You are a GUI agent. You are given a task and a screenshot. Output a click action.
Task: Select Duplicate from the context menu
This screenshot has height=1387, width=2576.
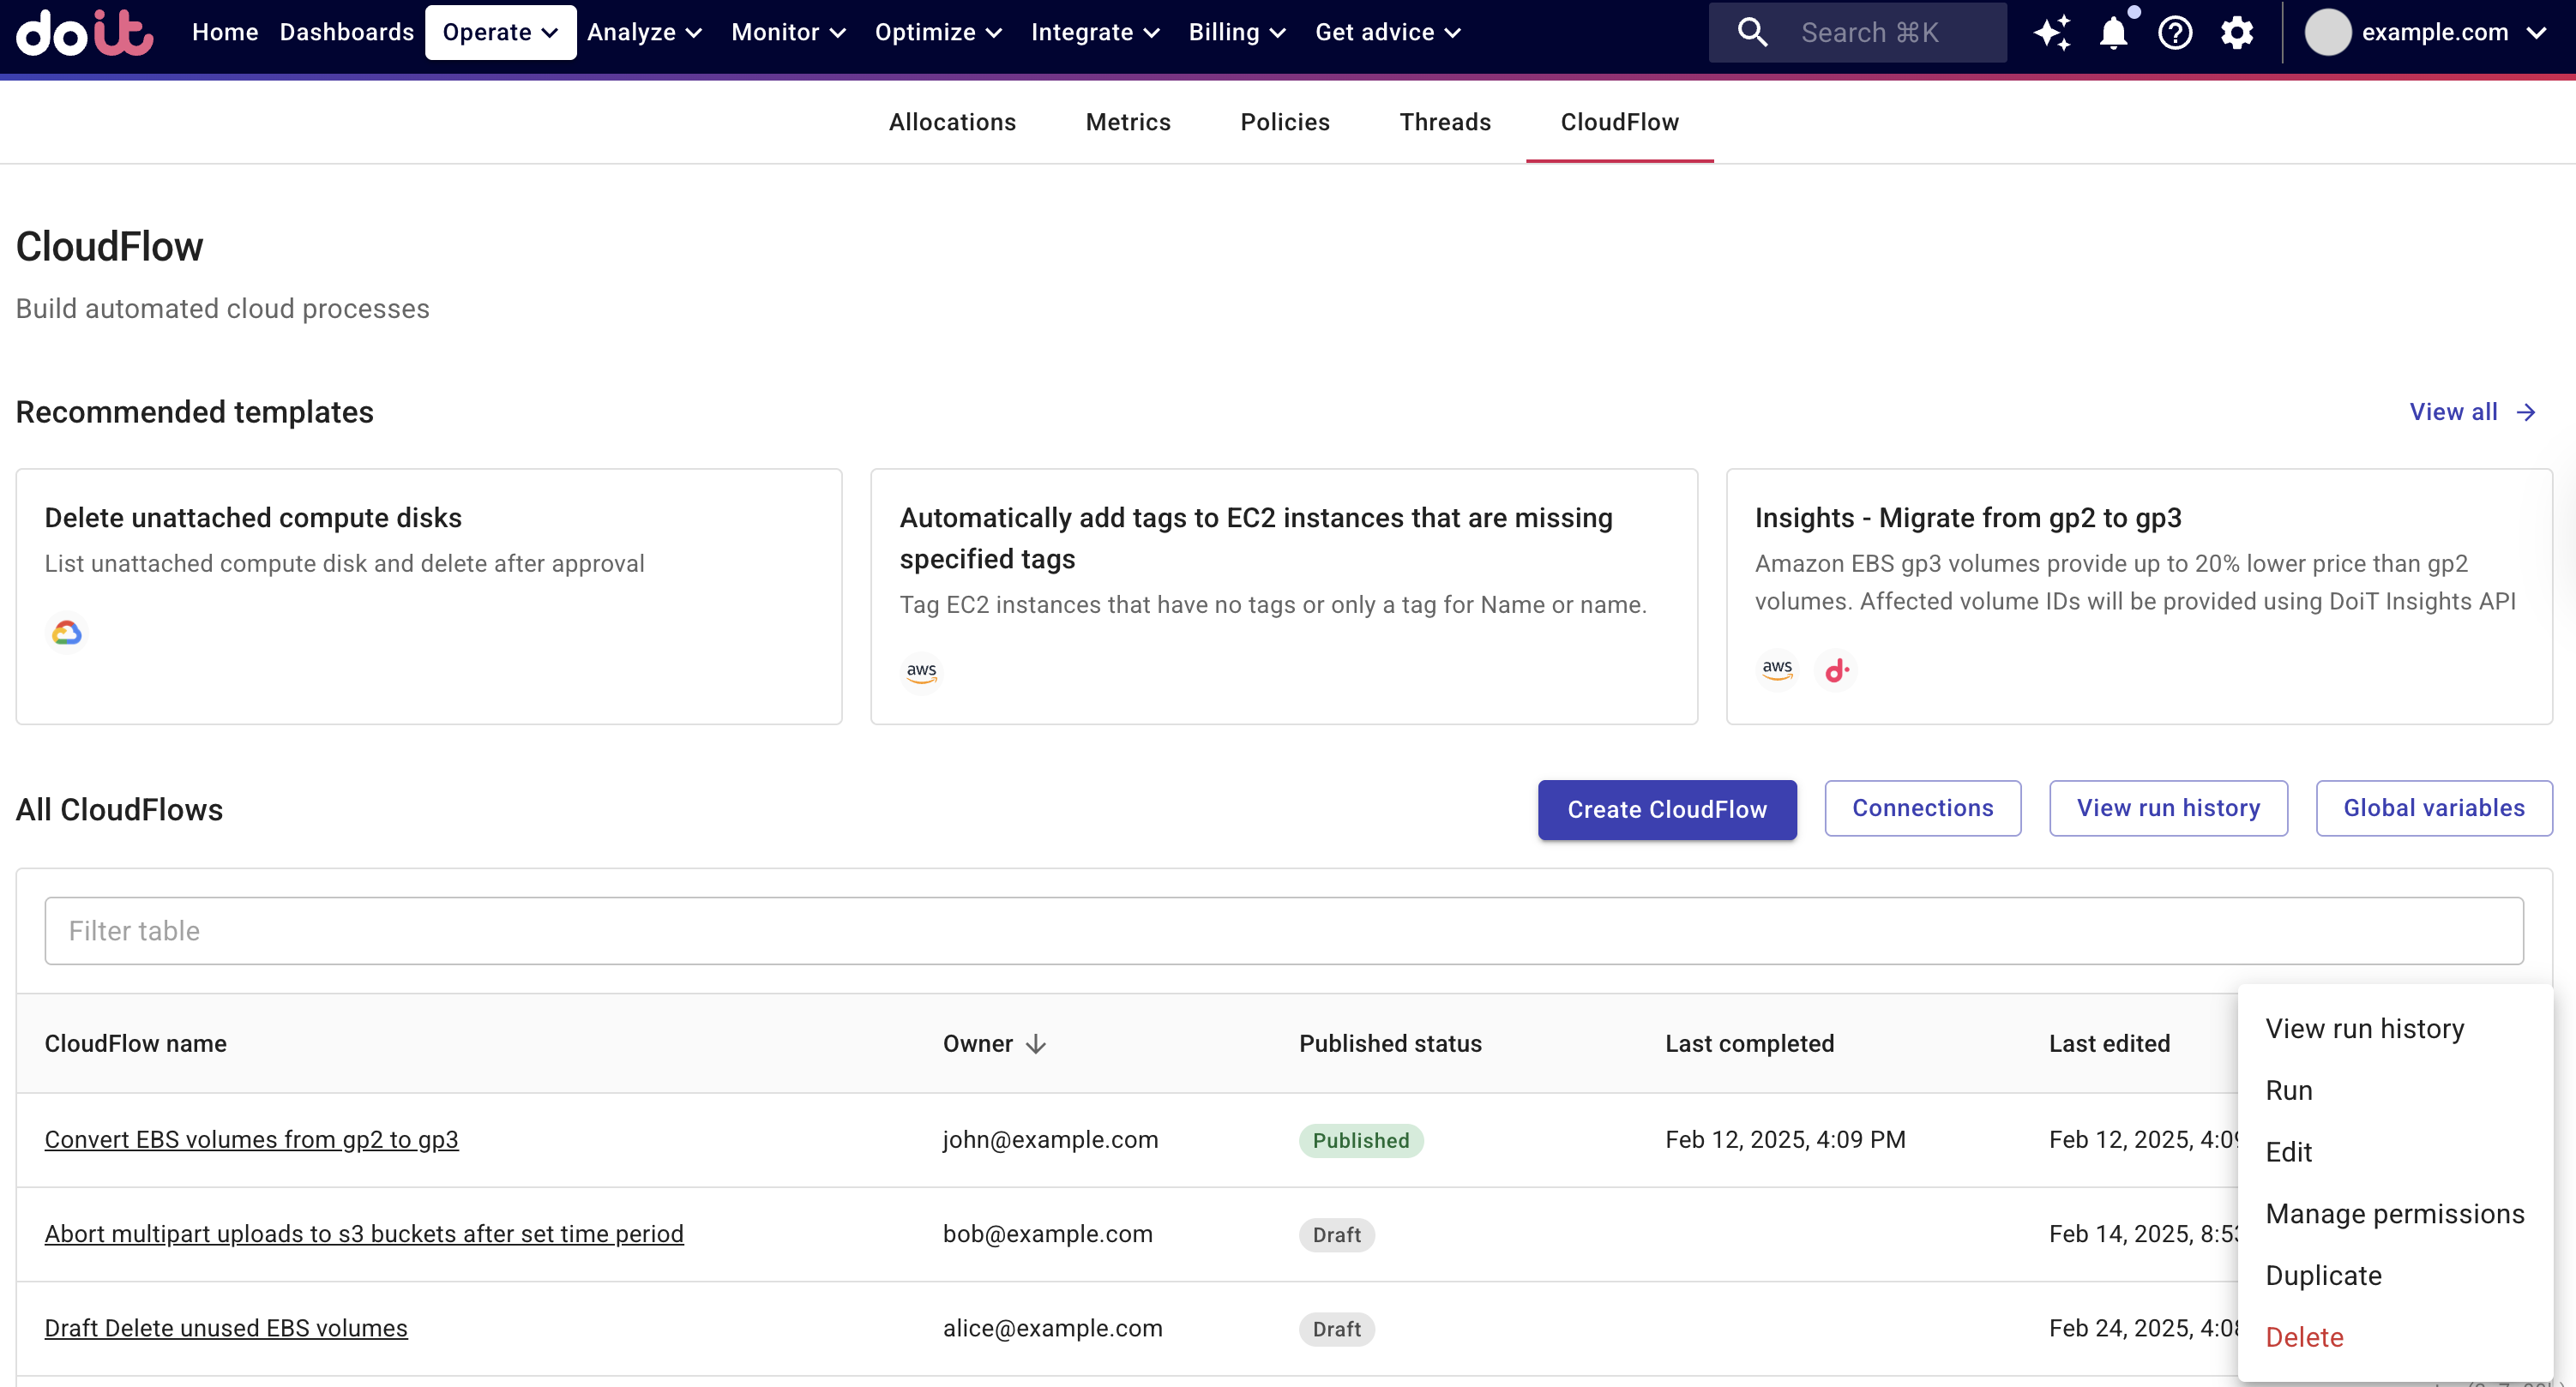click(2323, 1275)
